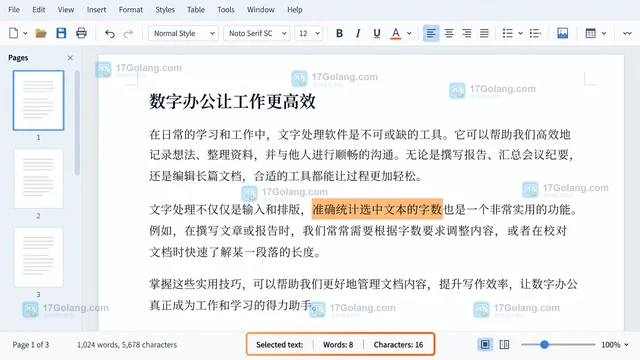Click the Selected text: status label
This screenshot has width=640, height=360.
[280, 345]
